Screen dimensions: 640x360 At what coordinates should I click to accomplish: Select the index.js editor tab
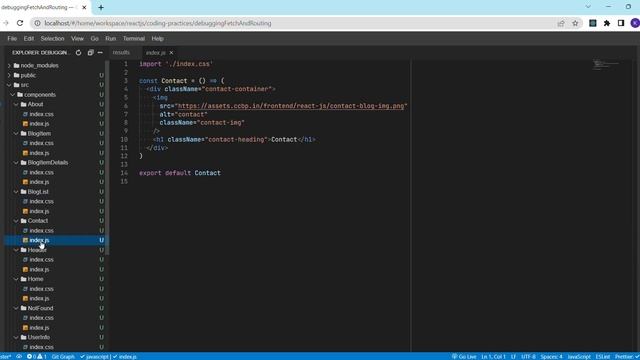156,53
